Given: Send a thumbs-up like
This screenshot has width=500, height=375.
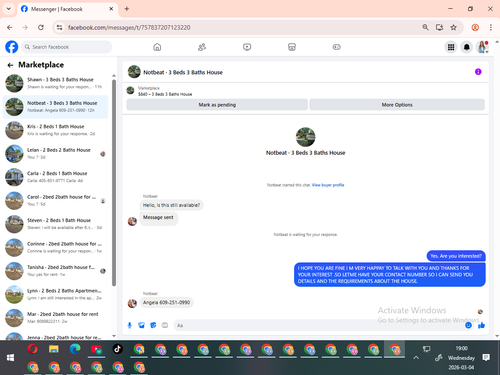Looking at the screenshot, I should point(481,325).
